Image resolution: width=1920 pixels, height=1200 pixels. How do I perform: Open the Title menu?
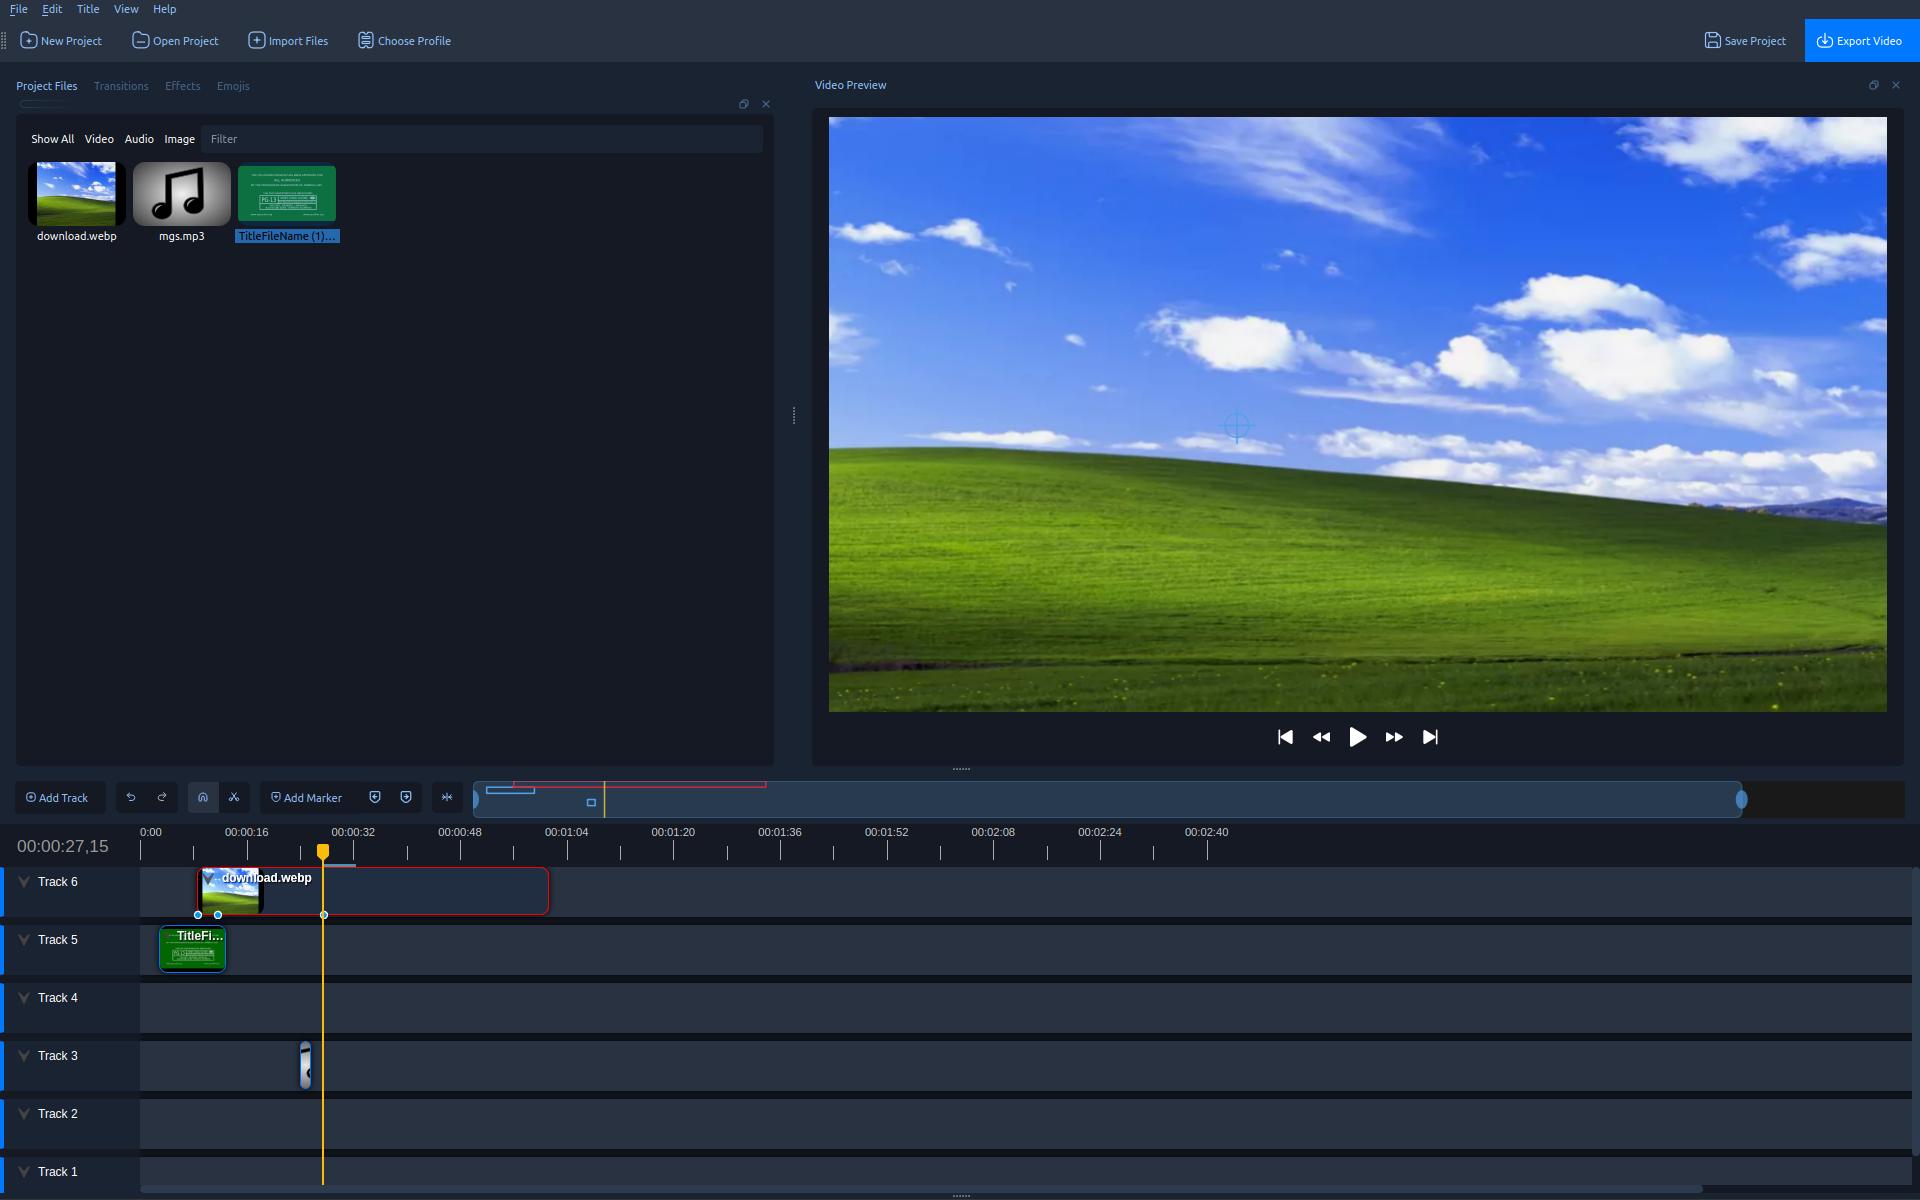pyautogui.click(x=88, y=9)
